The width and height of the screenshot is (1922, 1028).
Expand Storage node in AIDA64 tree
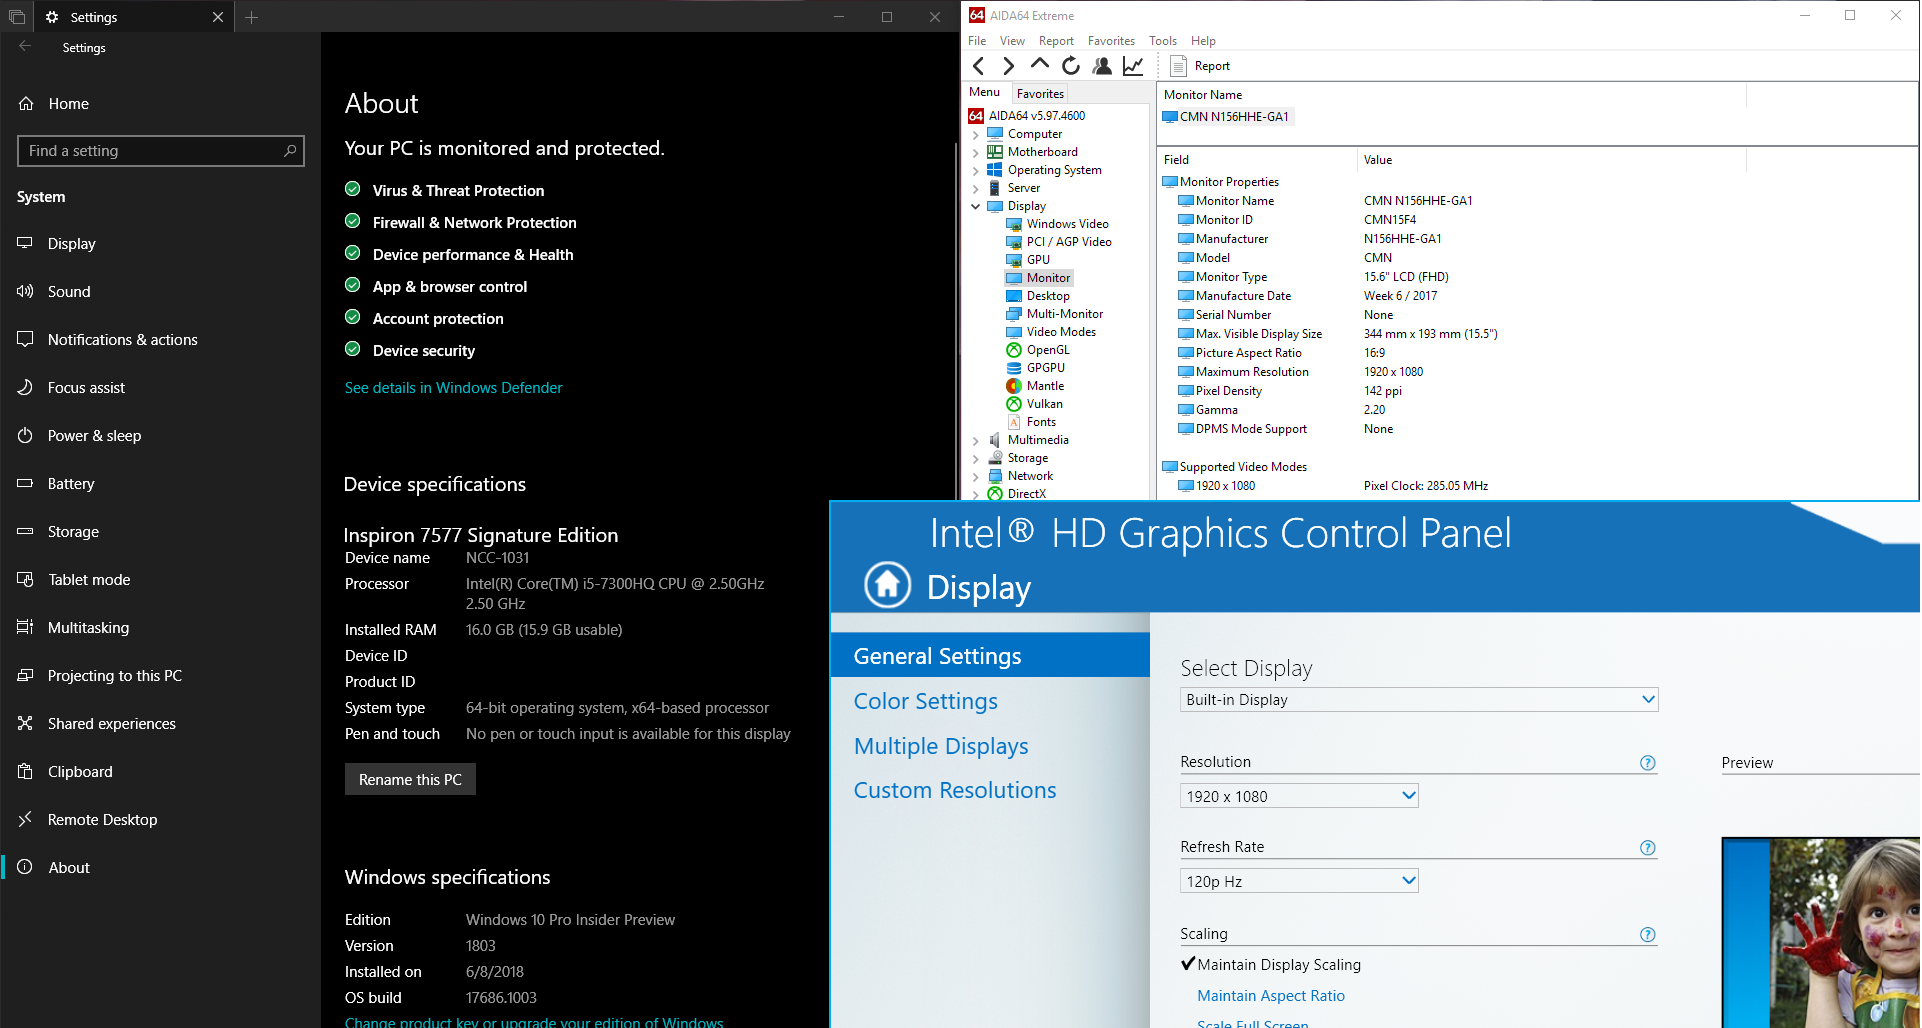click(x=976, y=458)
